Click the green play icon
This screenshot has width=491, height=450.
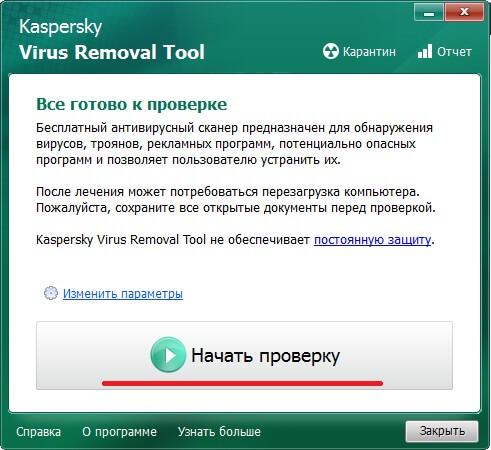tap(168, 355)
